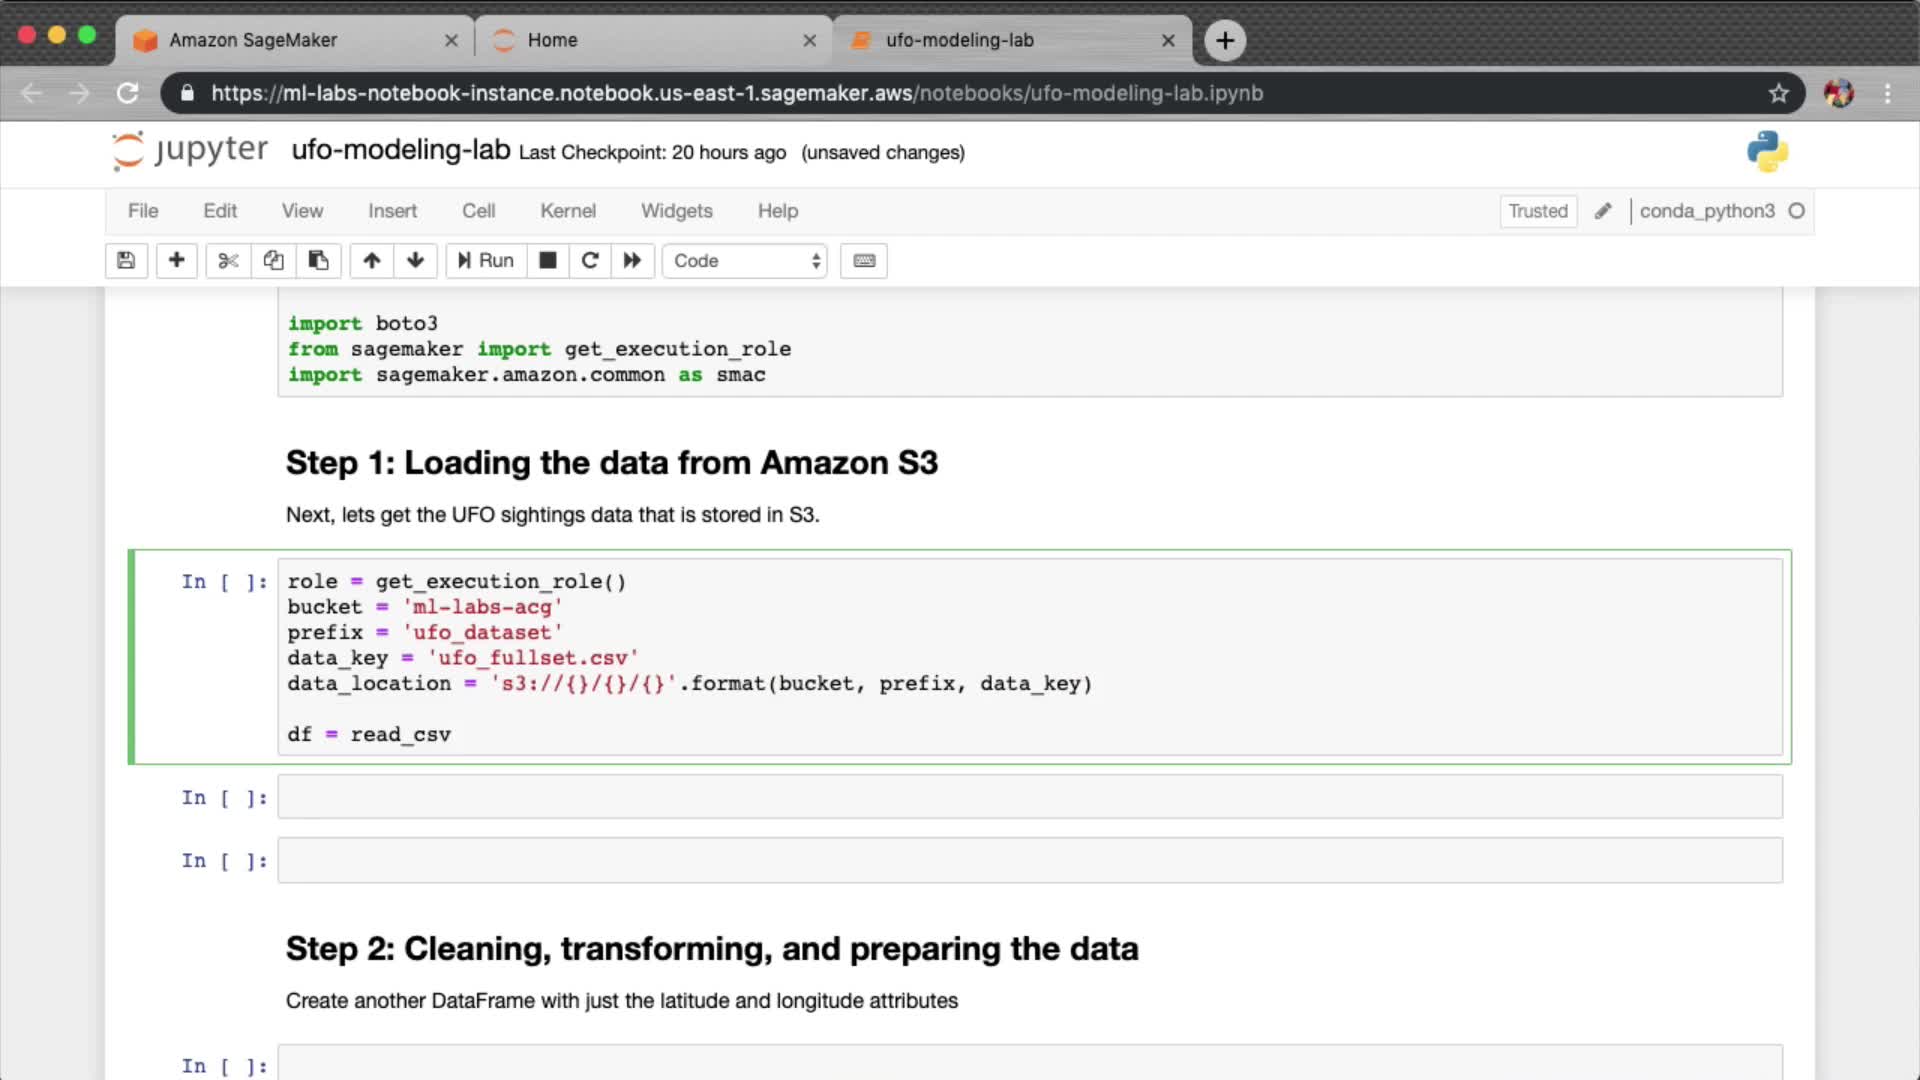Interrupt the kernel with stop icon
This screenshot has width=1920, height=1080.
click(547, 261)
